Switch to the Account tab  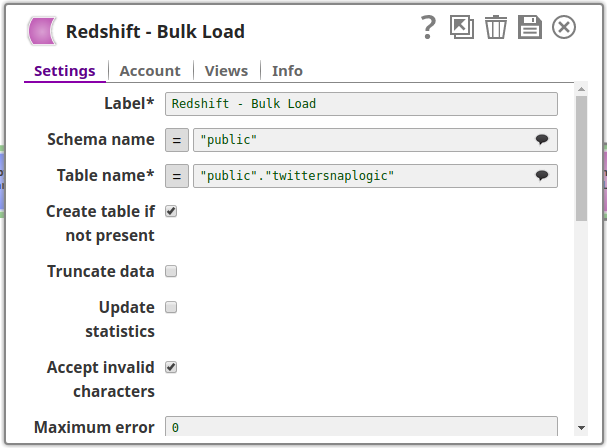tap(150, 71)
